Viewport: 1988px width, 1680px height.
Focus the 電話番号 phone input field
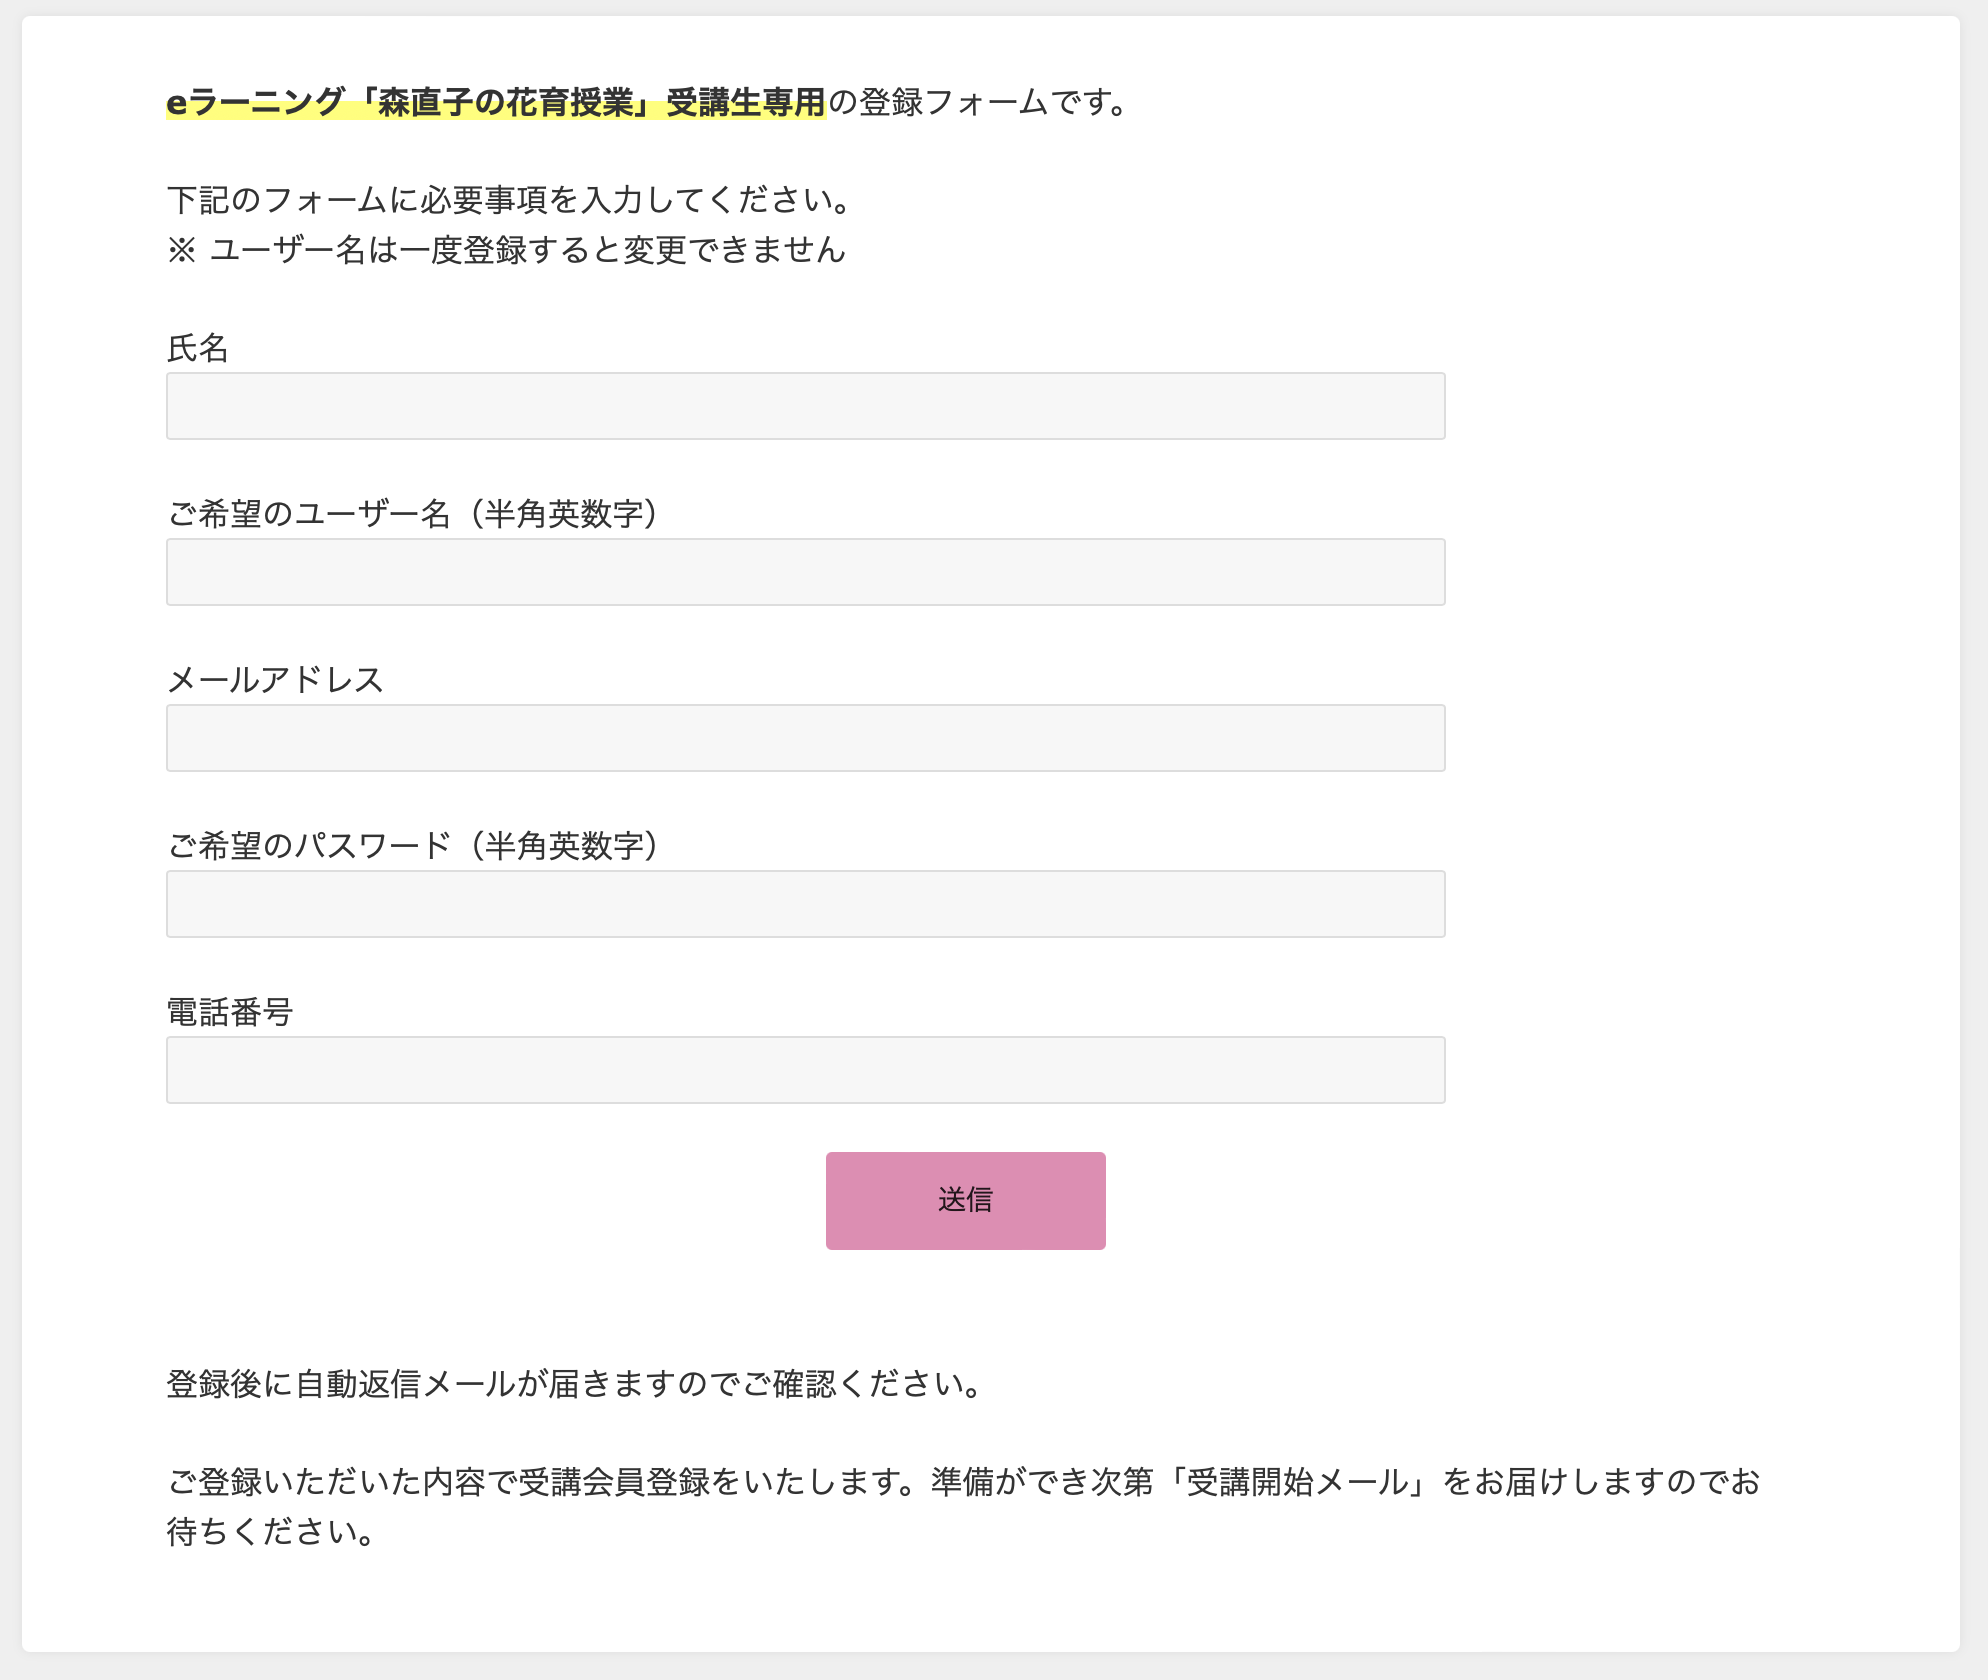805,1070
